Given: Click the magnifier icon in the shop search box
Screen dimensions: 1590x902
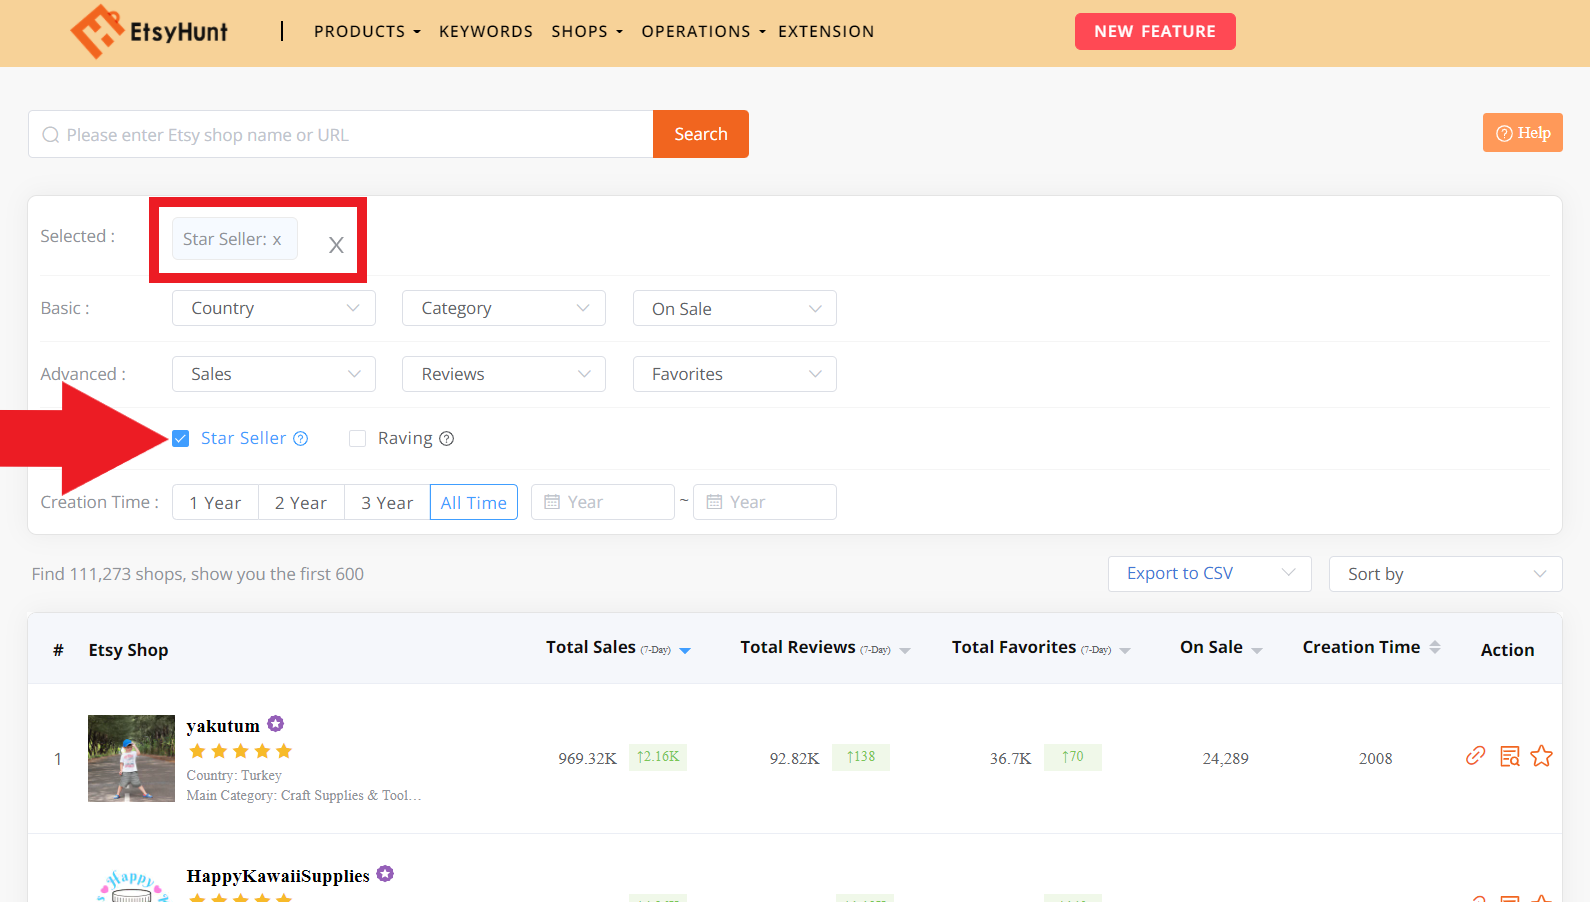Looking at the screenshot, I should [51, 135].
